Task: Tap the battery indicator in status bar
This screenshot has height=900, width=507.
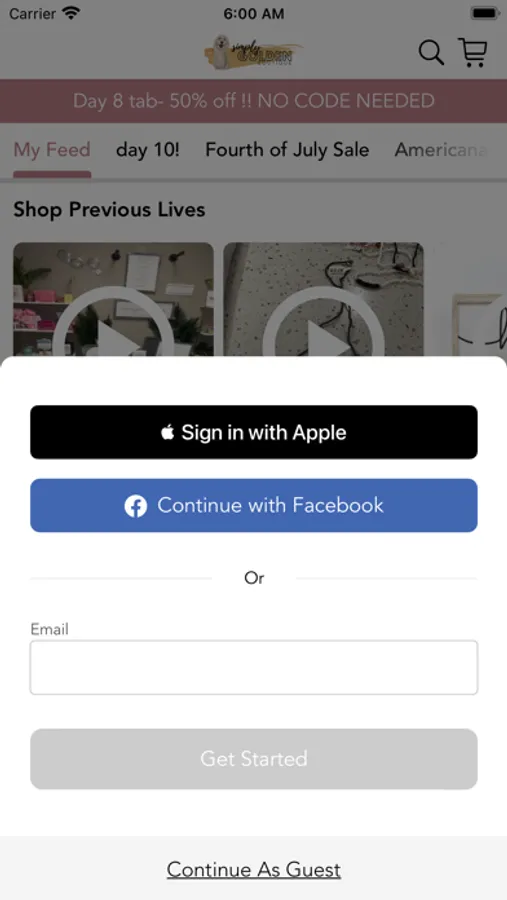Action: coord(484,13)
